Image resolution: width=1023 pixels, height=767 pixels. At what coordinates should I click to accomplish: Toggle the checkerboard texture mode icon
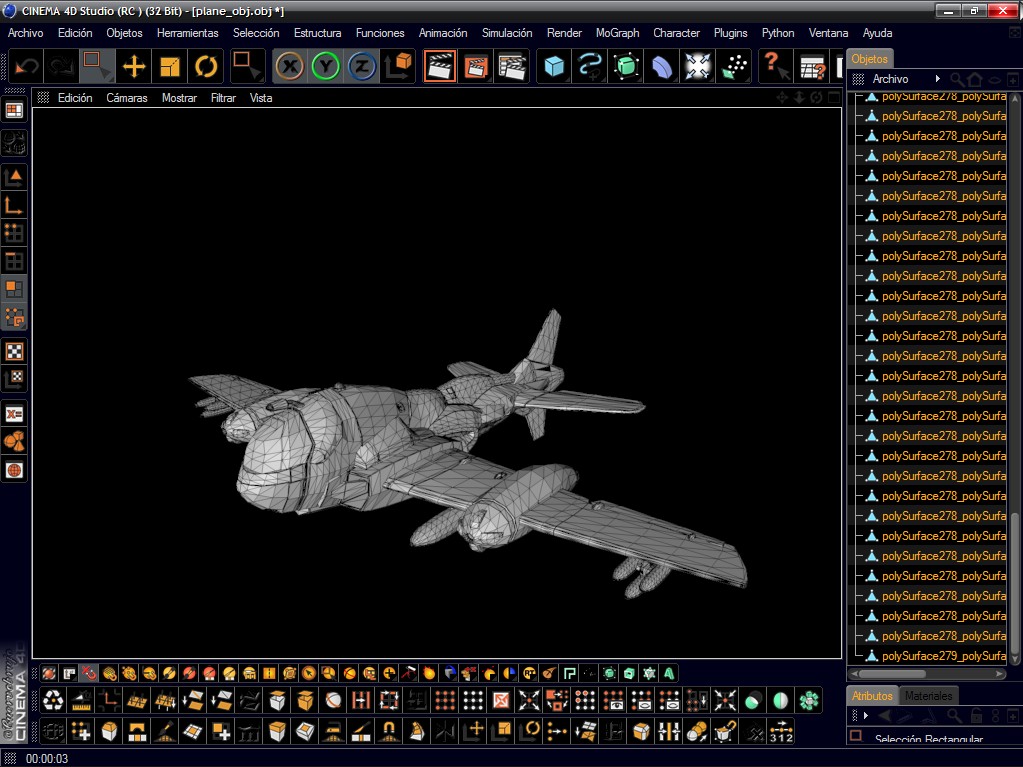14,352
